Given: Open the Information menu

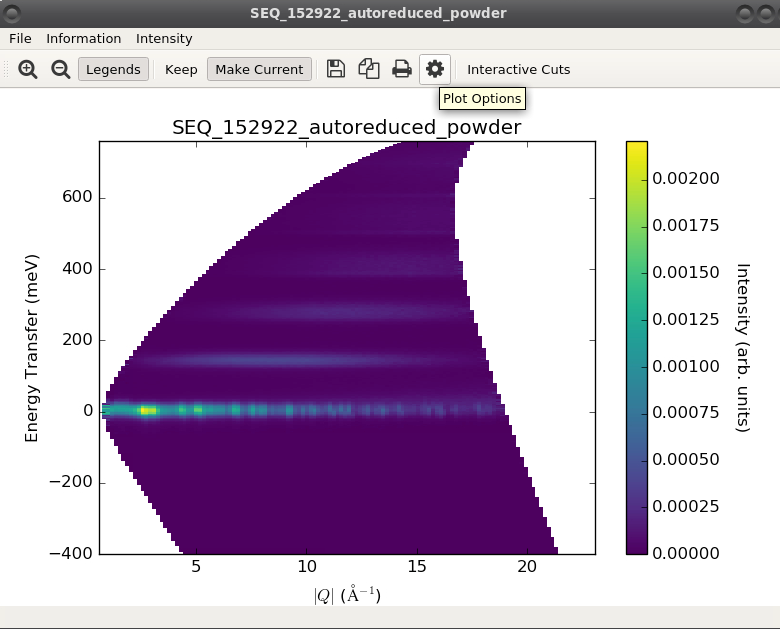Looking at the screenshot, I should [x=84, y=38].
